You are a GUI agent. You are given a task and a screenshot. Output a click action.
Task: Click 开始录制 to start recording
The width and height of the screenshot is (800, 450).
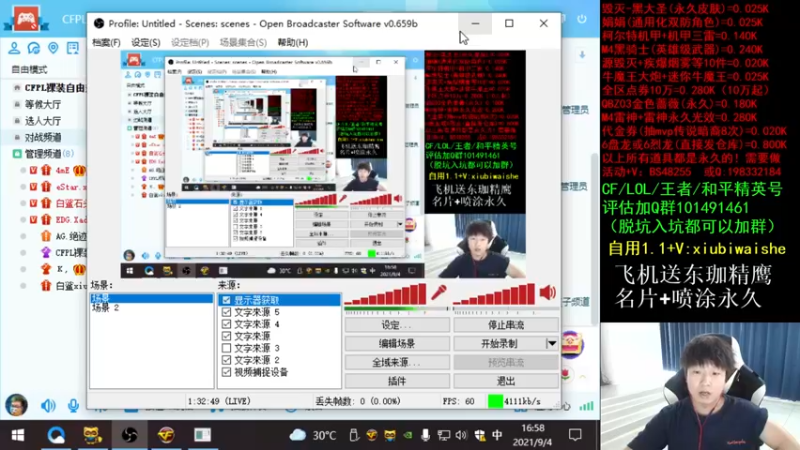pos(499,343)
